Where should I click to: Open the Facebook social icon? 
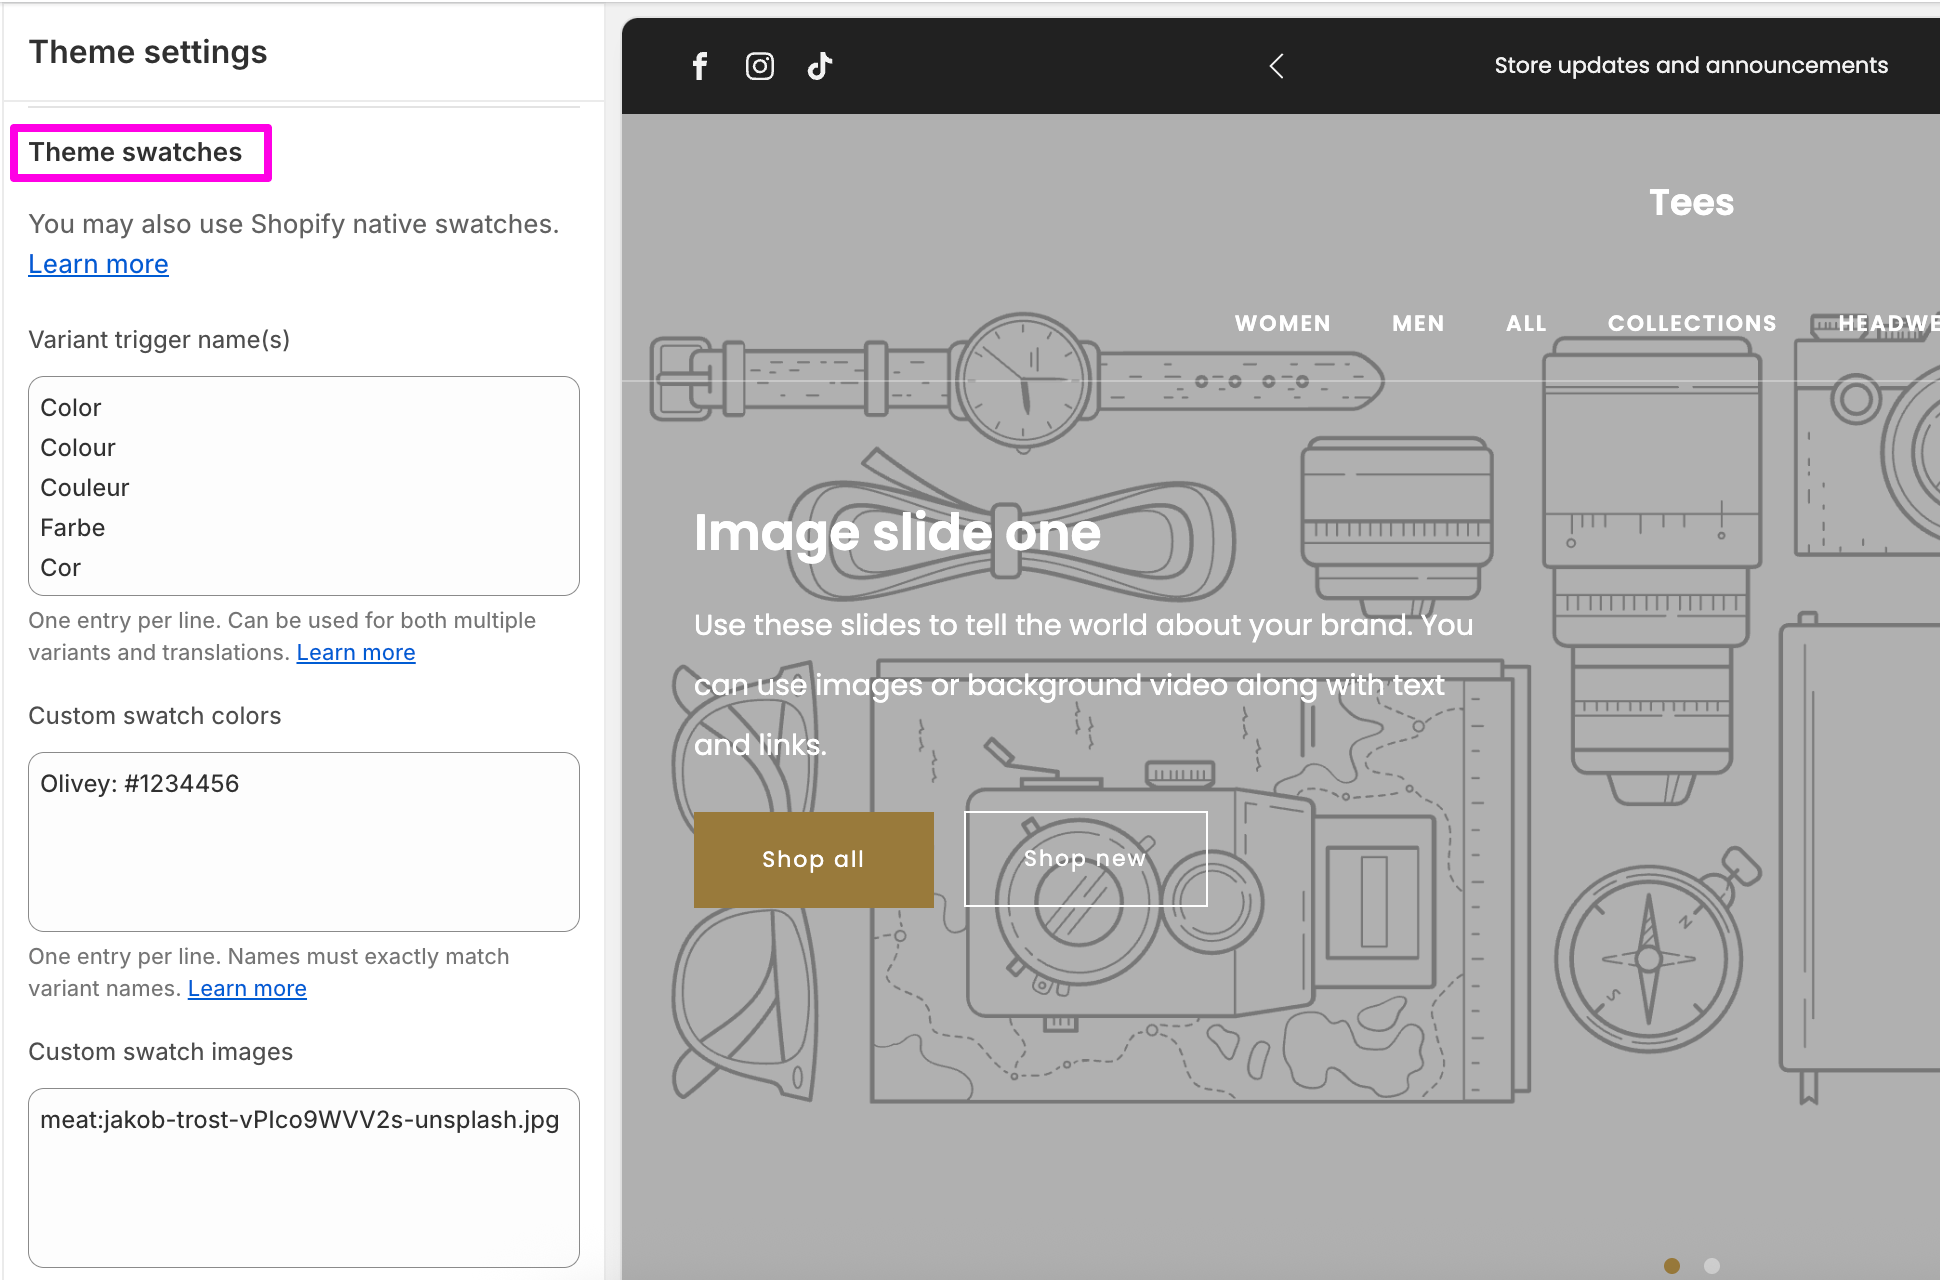pos(700,66)
